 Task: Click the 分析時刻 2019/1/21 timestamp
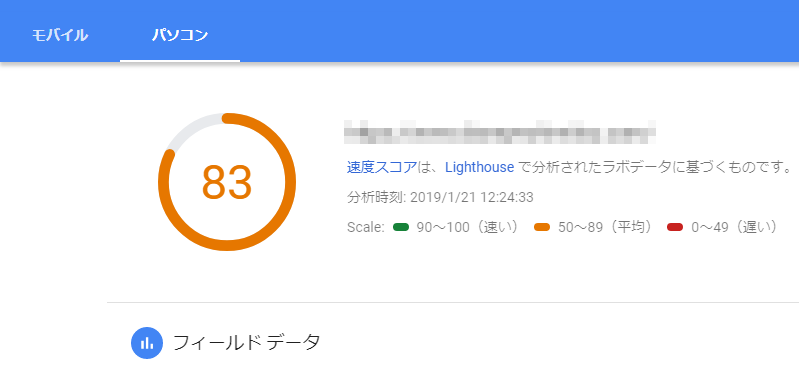point(440,197)
